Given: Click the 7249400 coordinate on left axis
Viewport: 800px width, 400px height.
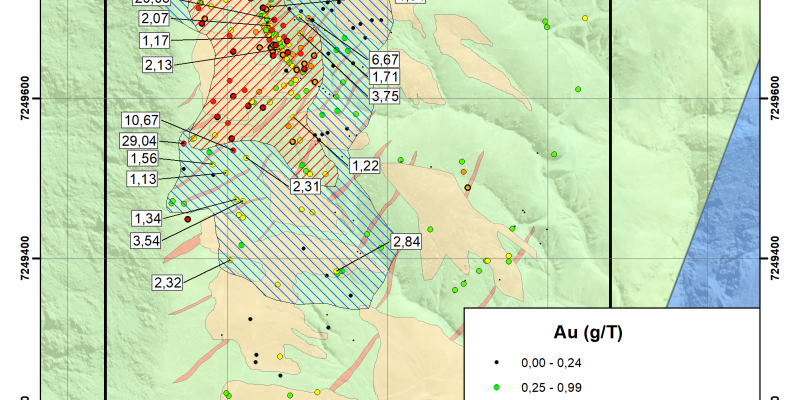Looking at the screenshot, I should pos(38,258).
